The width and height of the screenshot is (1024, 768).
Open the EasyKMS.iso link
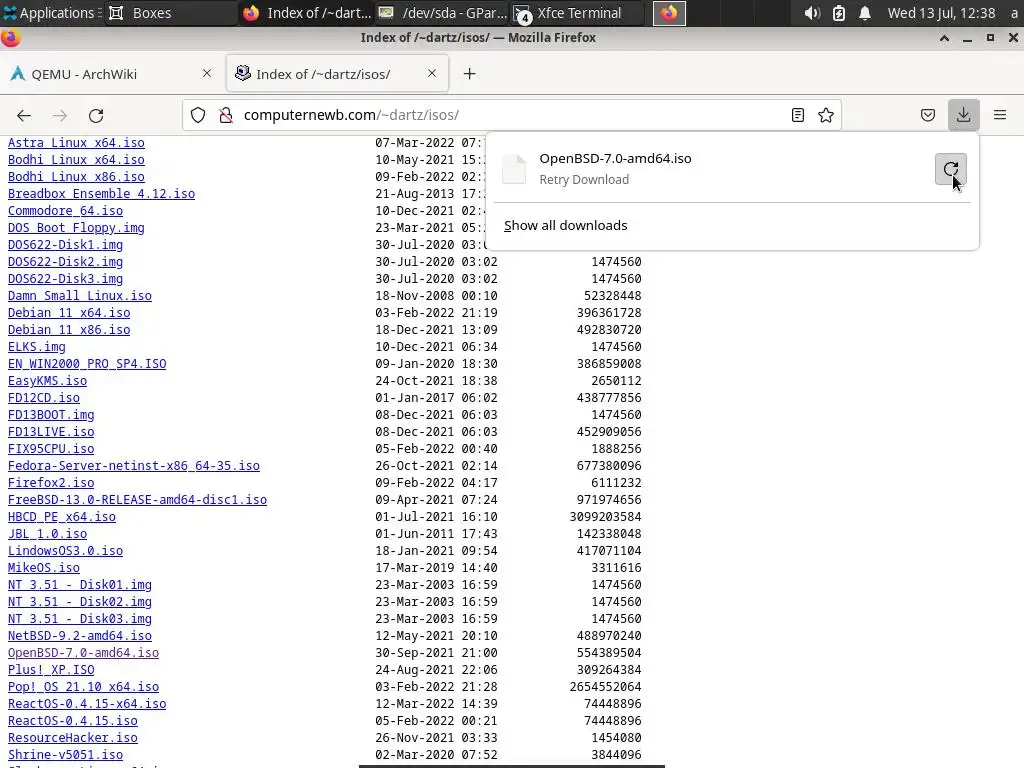(48, 381)
